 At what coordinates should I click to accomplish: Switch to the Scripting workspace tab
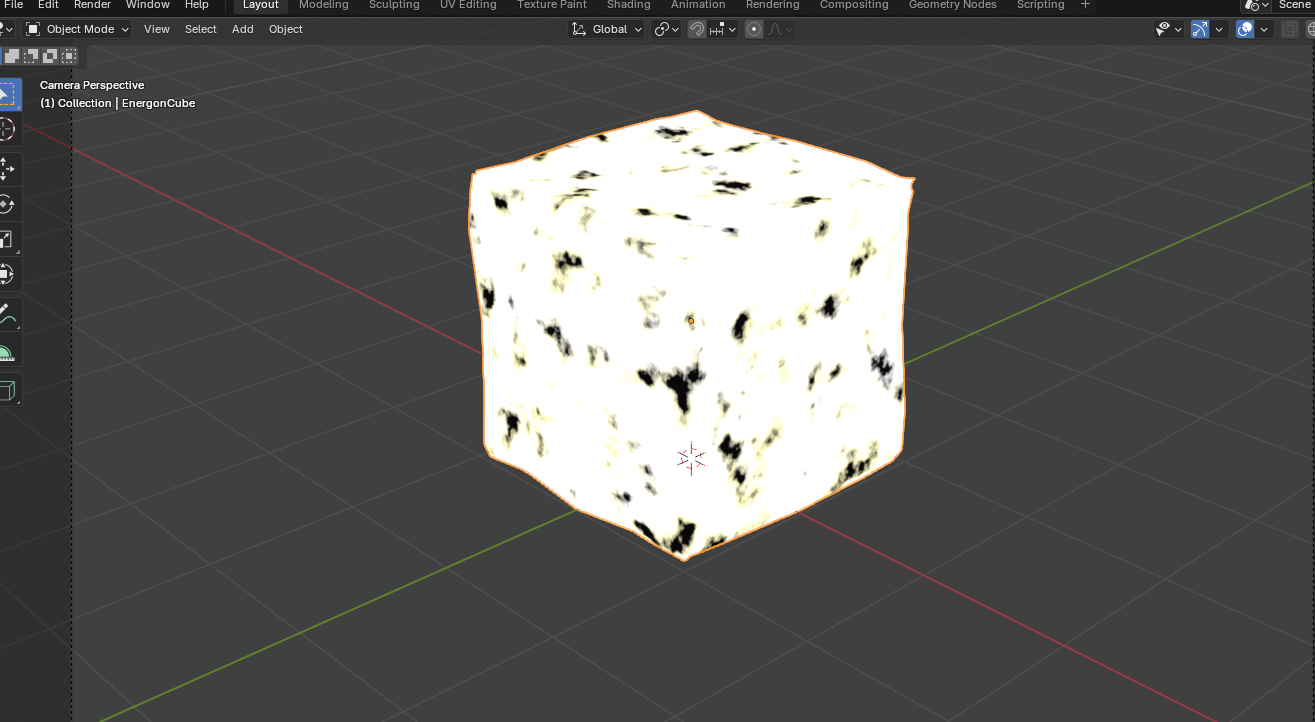tap(1040, 5)
